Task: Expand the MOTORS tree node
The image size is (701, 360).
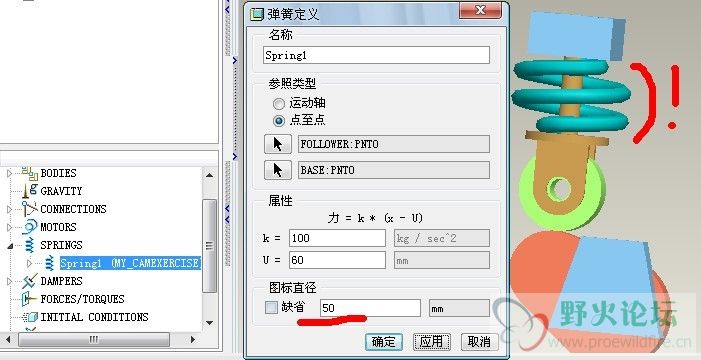Action: coord(9,227)
